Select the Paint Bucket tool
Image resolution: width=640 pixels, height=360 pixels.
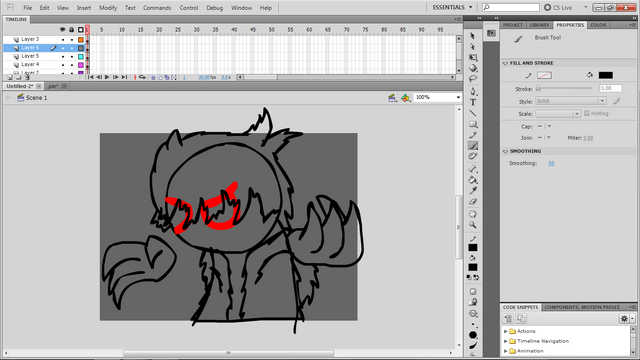[x=473, y=180]
